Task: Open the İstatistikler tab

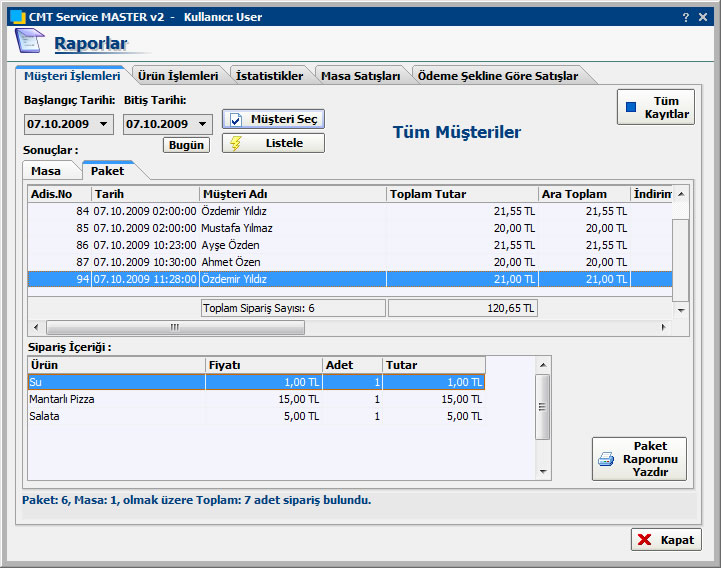Action: (269, 76)
